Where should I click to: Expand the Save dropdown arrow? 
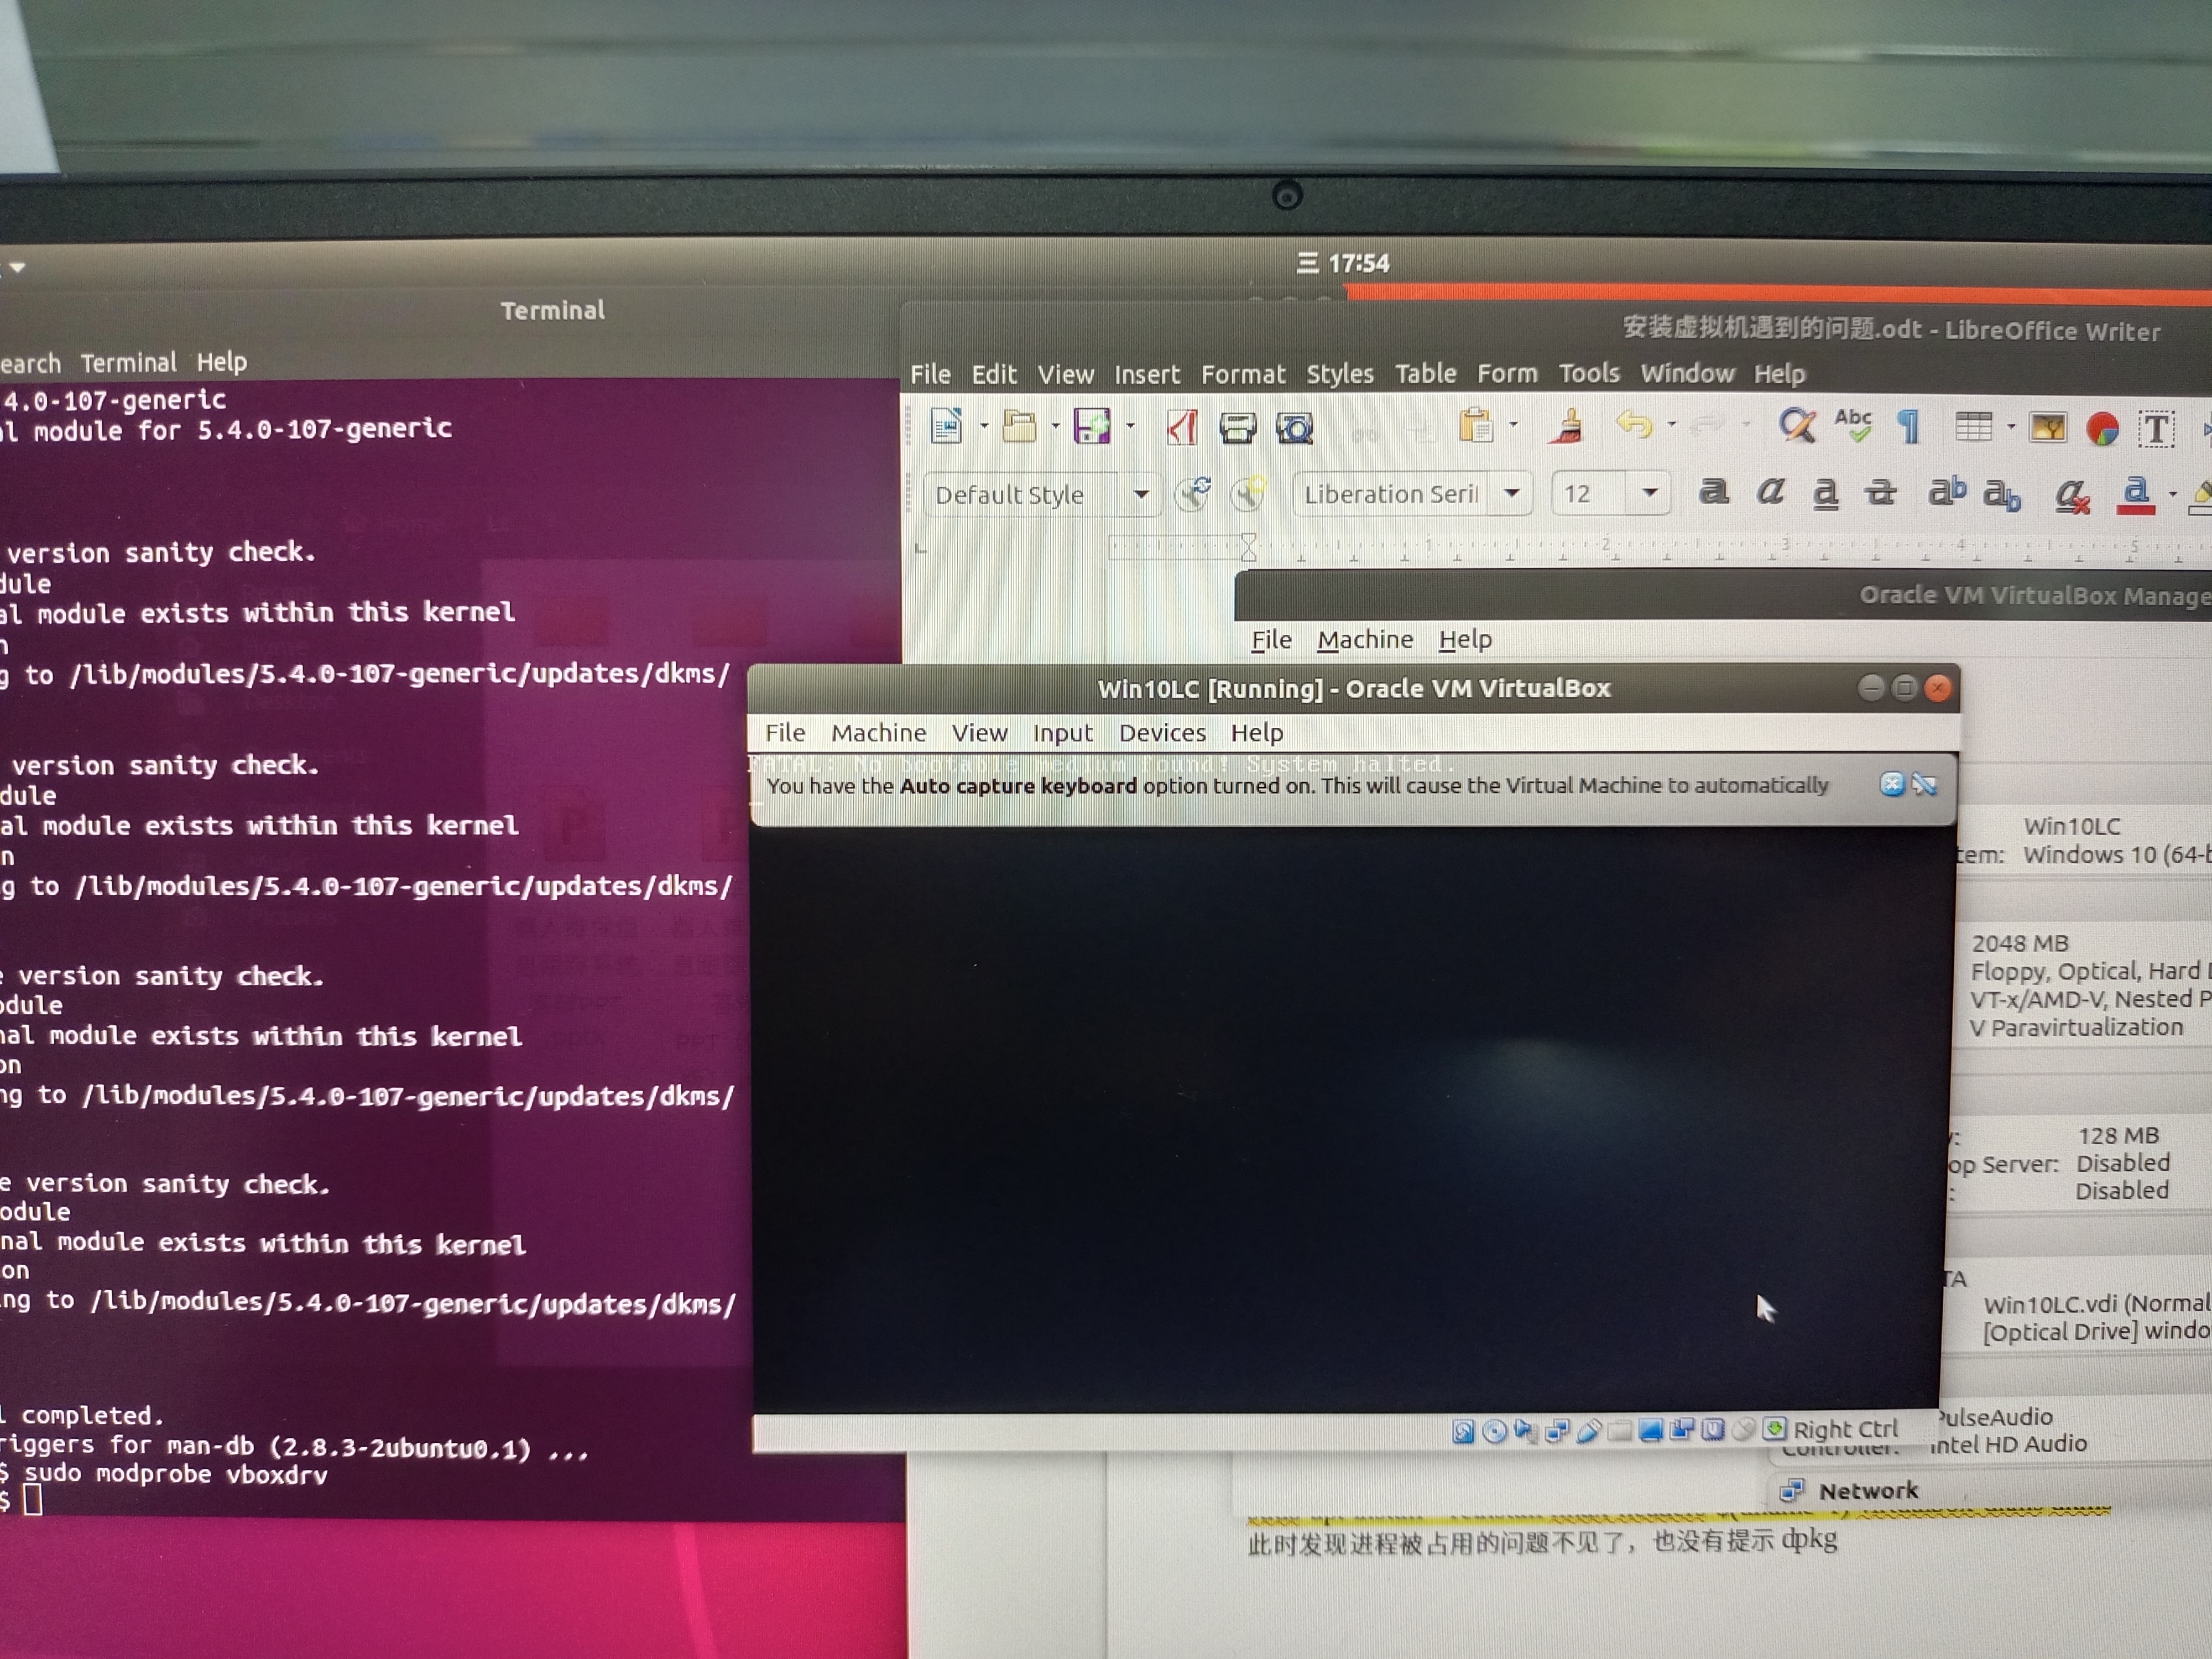(1130, 427)
